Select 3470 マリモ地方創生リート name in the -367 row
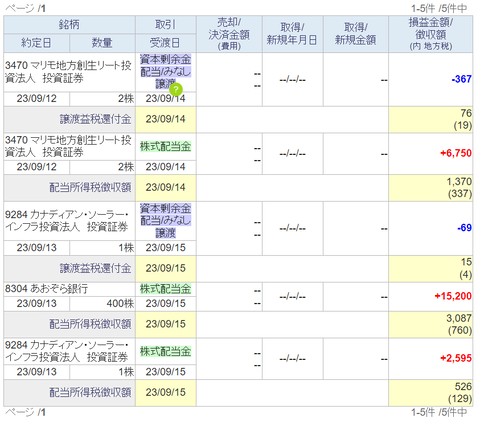The width and height of the screenshot is (480, 422). [x=68, y=72]
